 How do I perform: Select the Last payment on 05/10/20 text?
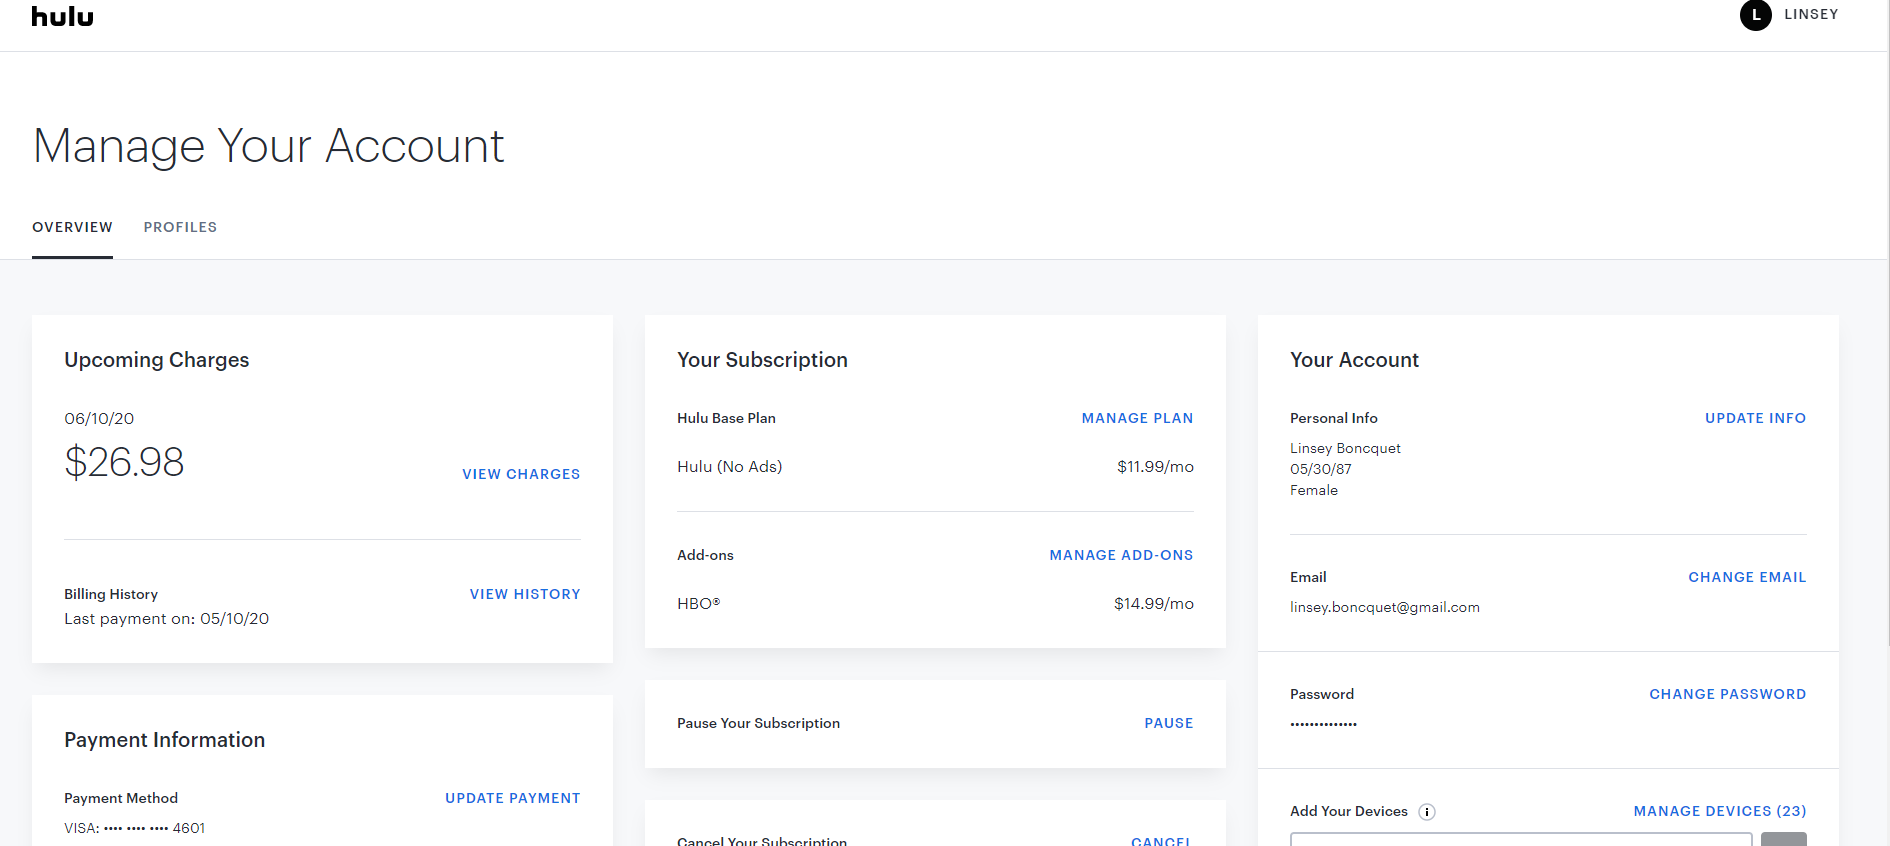click(167, 619)
